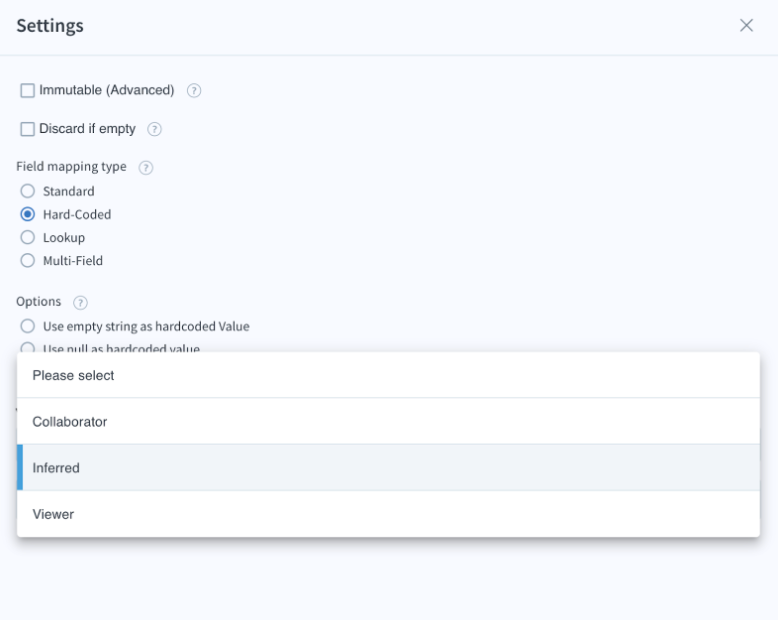This screenshot has height=620, width=778.
Task: Select the highlighted Inferred option
Action: pos(389,468)
